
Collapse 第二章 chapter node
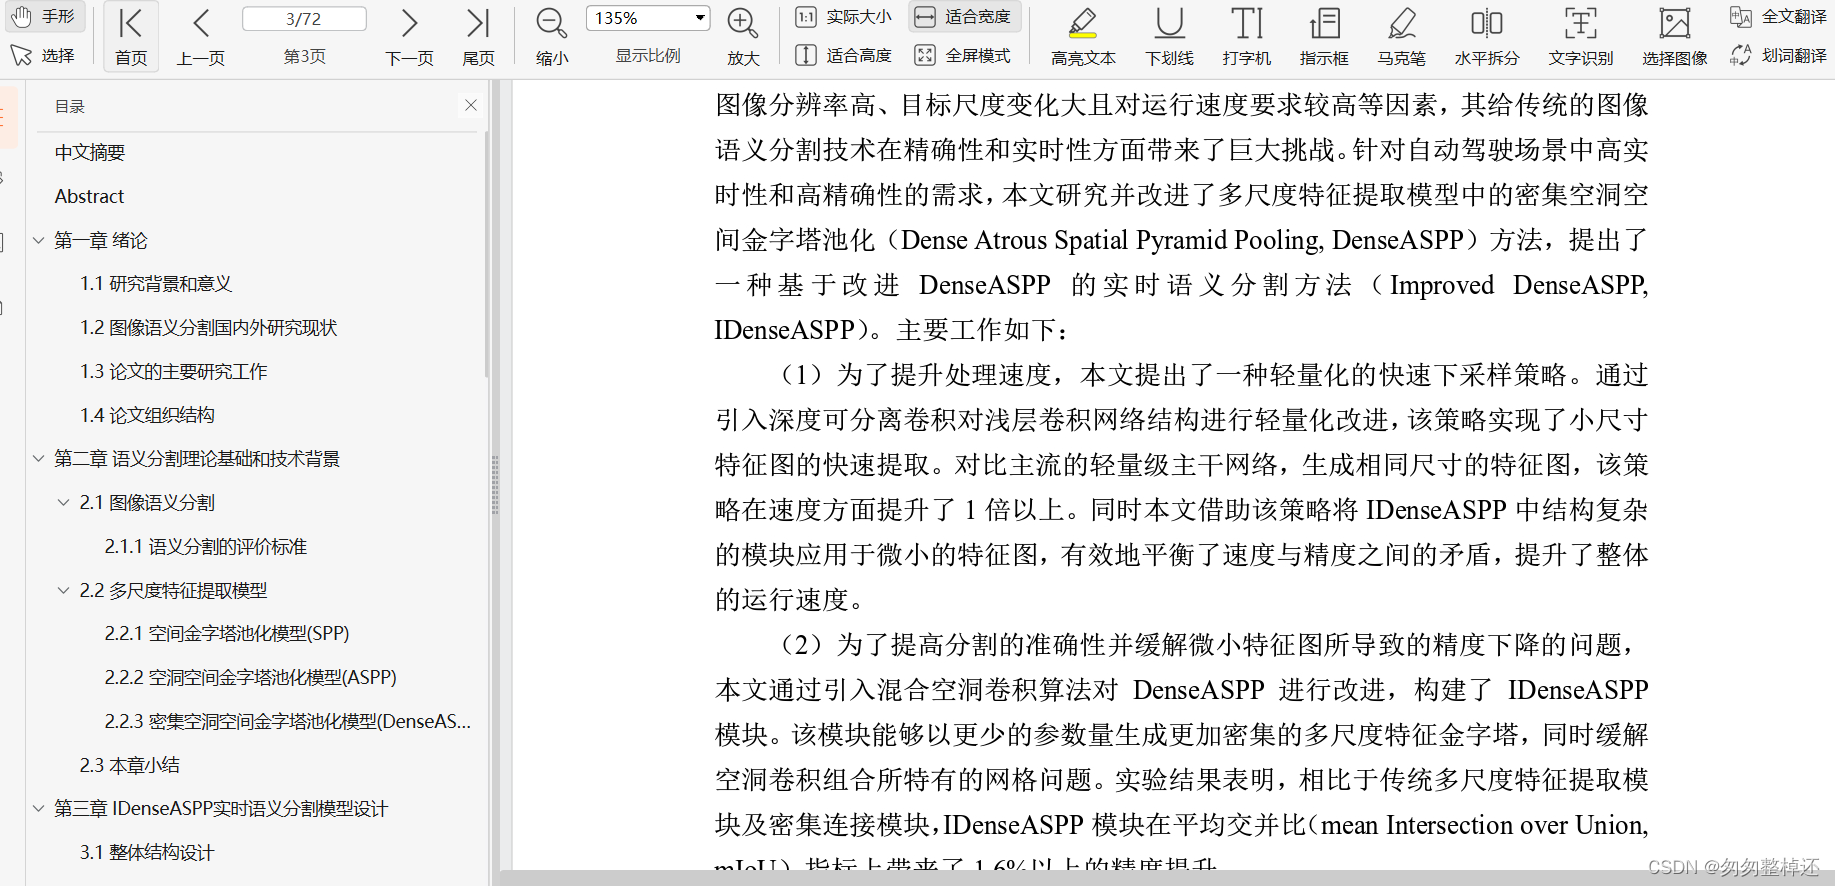pyautogui.click(x=38, y=458)
